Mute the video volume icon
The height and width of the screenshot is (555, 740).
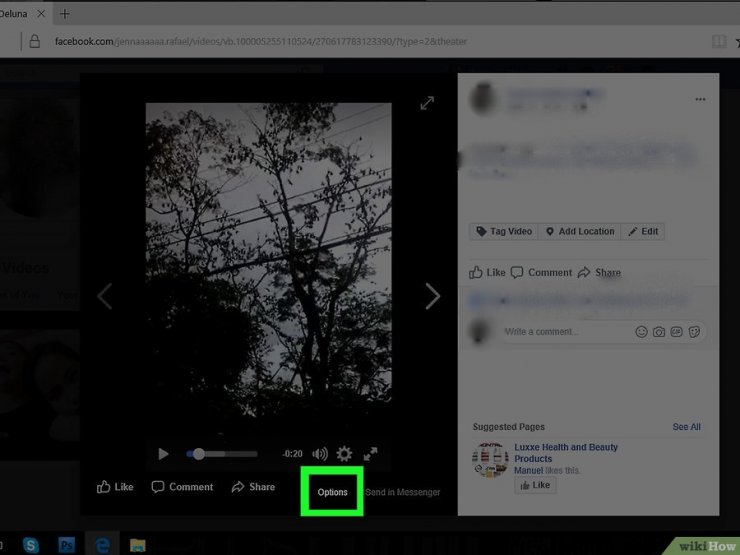tap(320, 454)
